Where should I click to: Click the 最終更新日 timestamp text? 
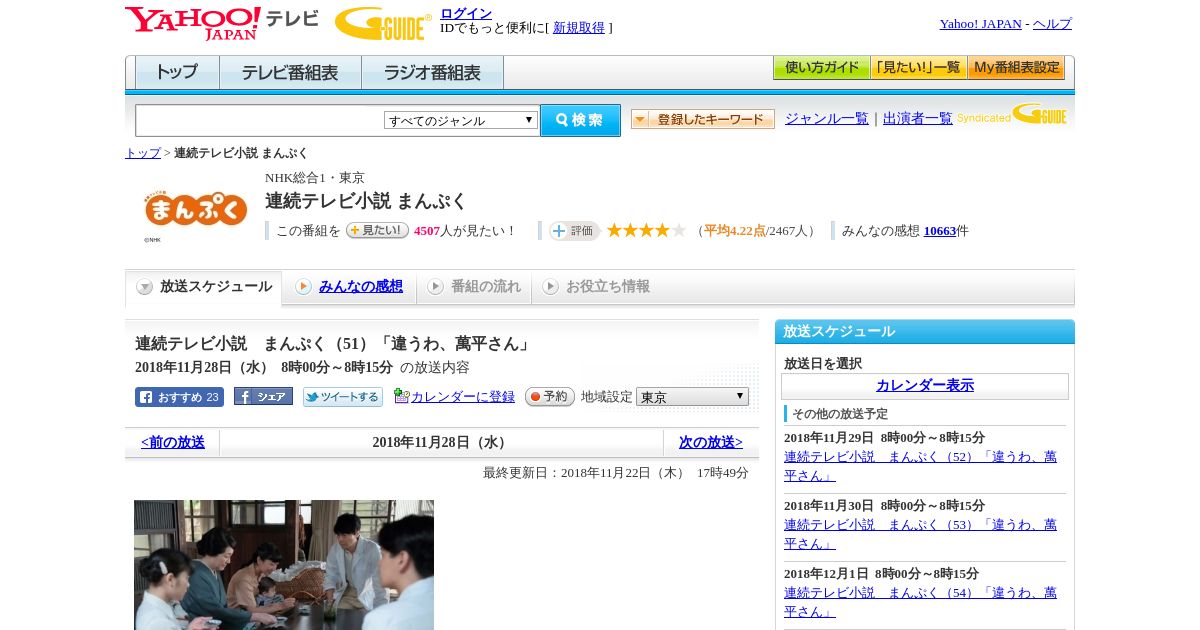coord(616,473)
